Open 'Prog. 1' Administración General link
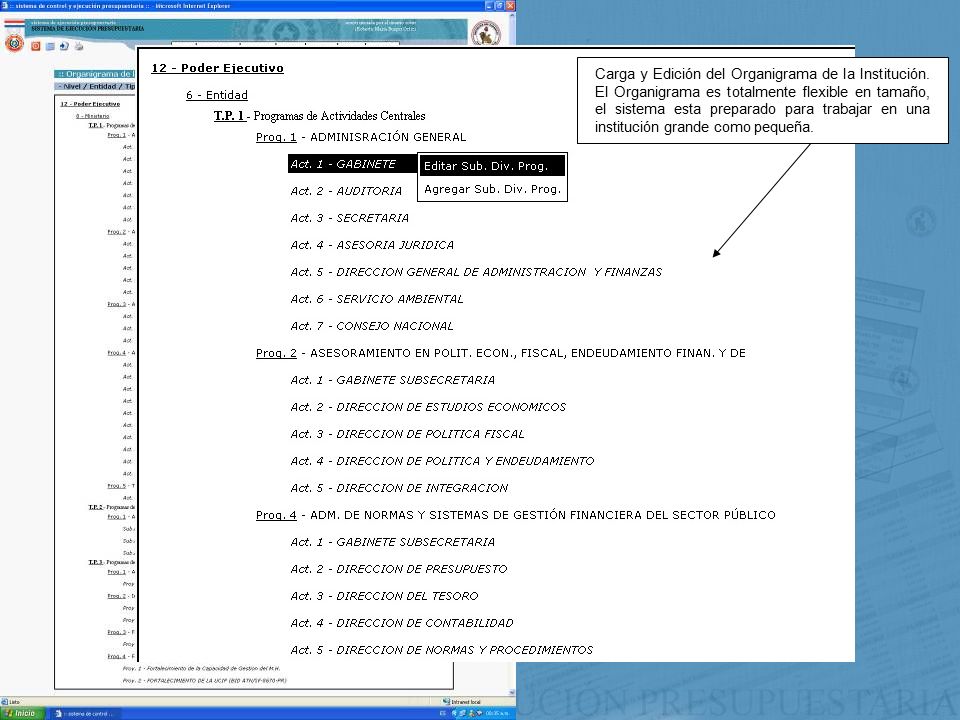This screenshot has width=960, height=720. coord(276,137)
